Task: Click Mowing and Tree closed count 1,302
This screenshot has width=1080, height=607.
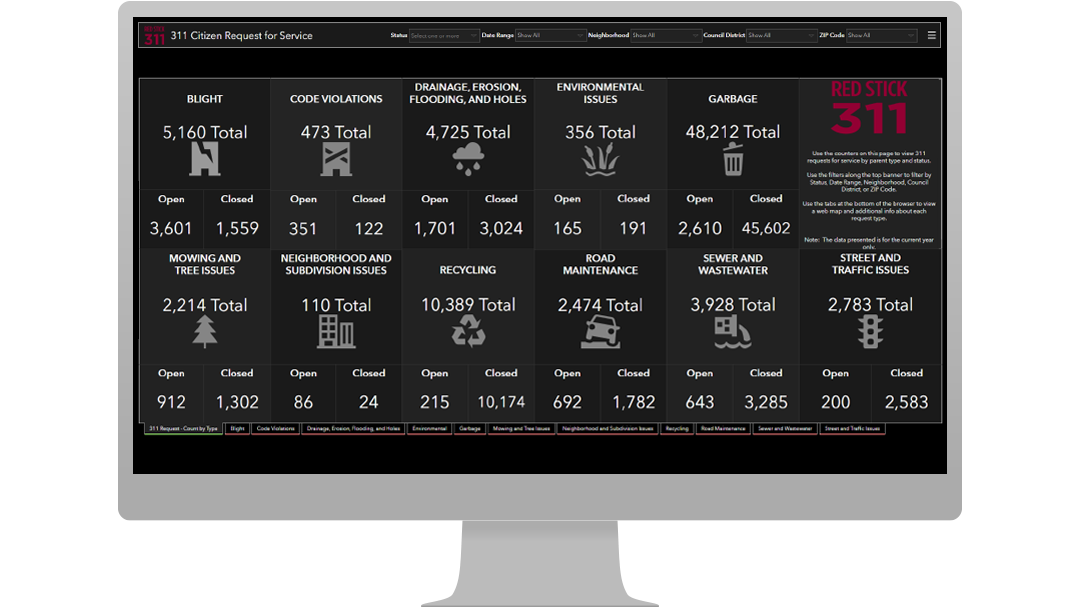Action: 237,402
